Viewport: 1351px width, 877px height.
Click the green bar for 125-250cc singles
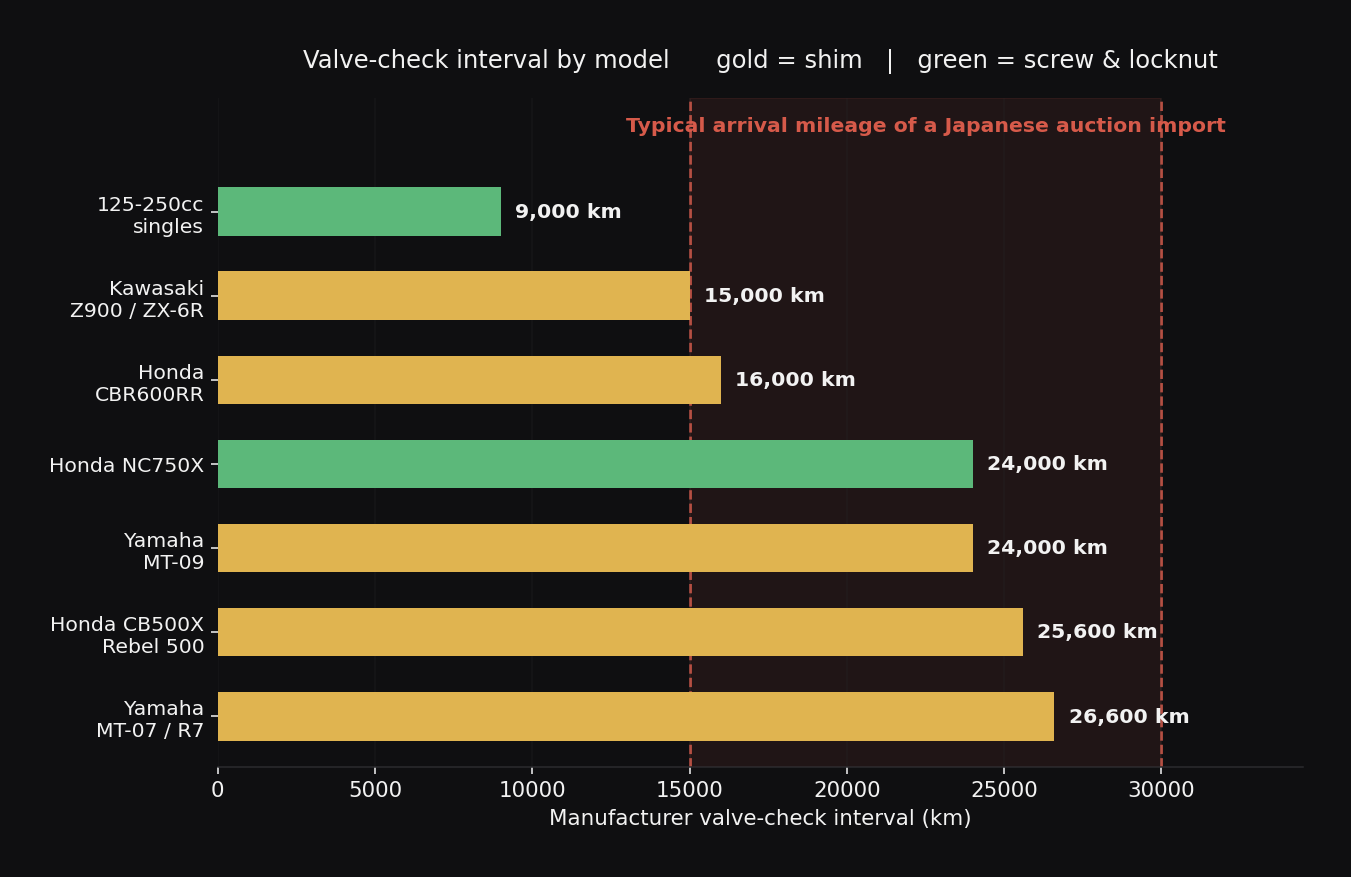pos(359,212)
